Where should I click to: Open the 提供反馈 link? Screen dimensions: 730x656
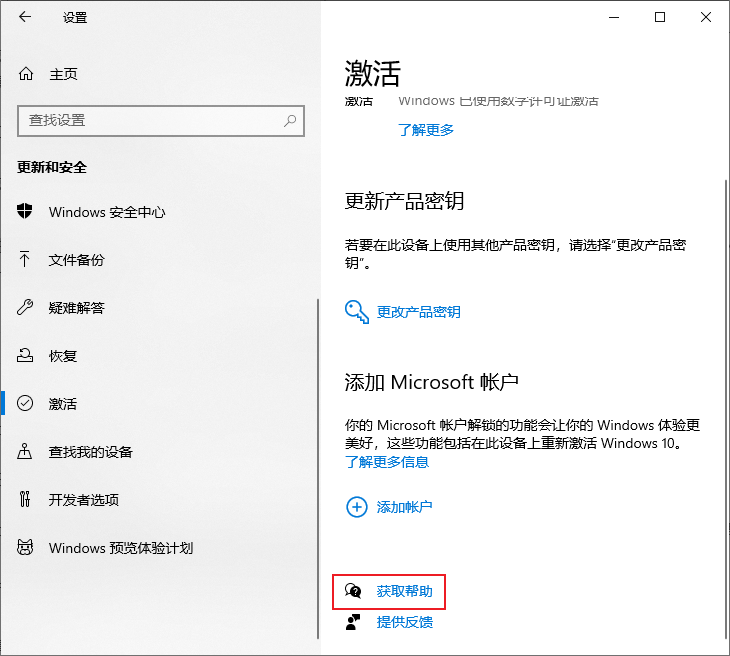[x=405, y=622]
